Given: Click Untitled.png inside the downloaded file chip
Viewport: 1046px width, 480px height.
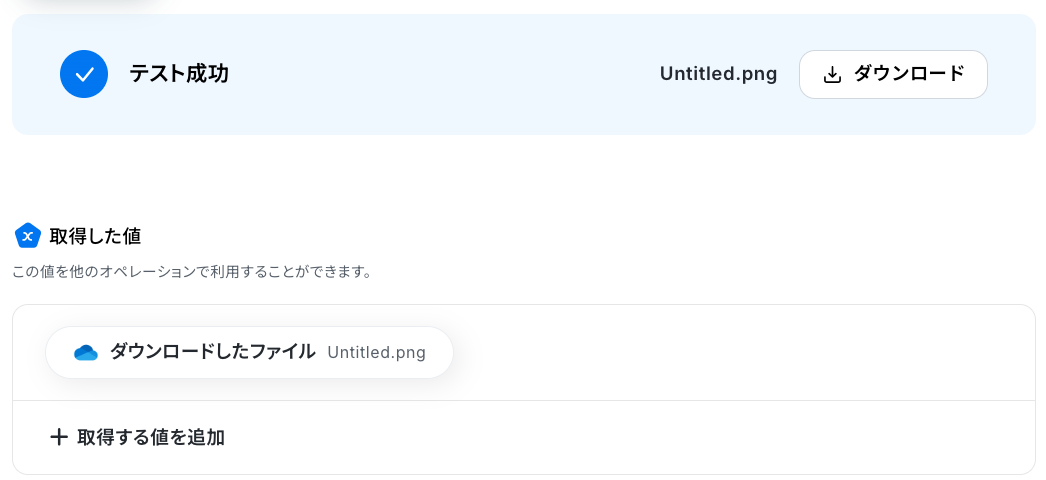Looking at the screenshot, I should (376, 352).
